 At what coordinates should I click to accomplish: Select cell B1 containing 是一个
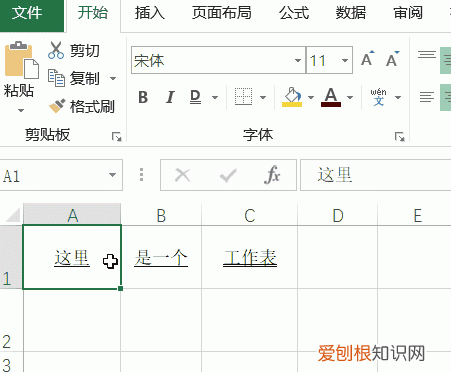click(161, 257)
